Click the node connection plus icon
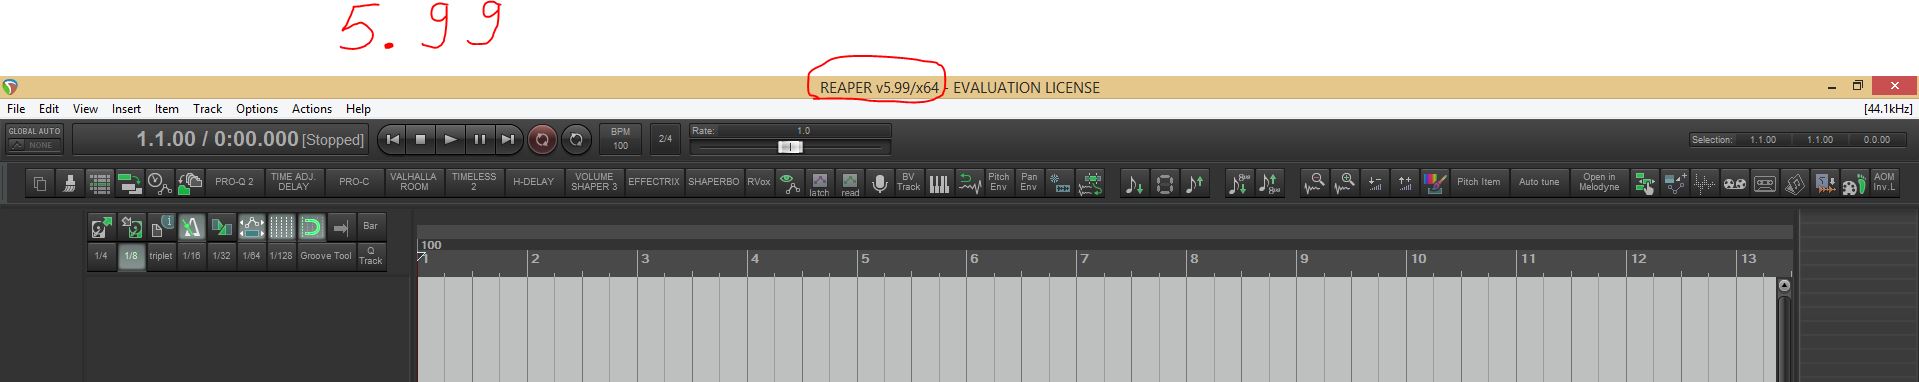Viewport: 1919px width, 382px height. pos(1675,183)
